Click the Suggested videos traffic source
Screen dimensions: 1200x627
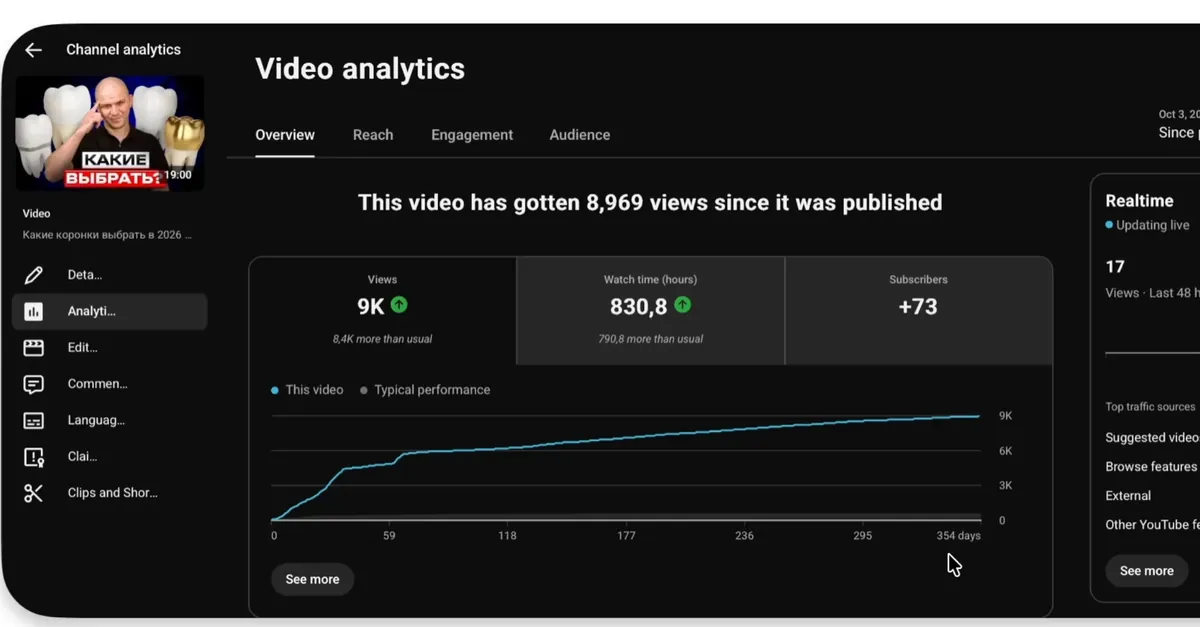pos(1152,438)
